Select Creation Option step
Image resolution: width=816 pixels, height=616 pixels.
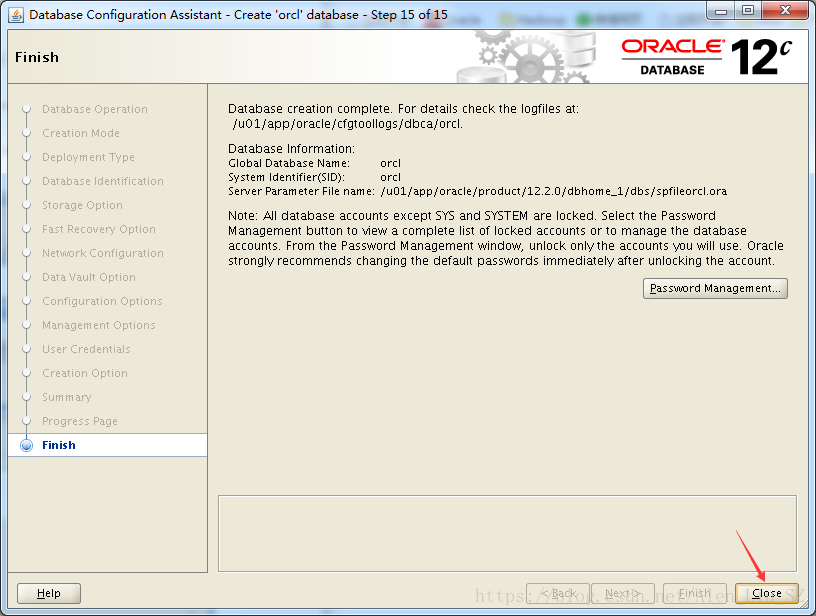point(84,373)
